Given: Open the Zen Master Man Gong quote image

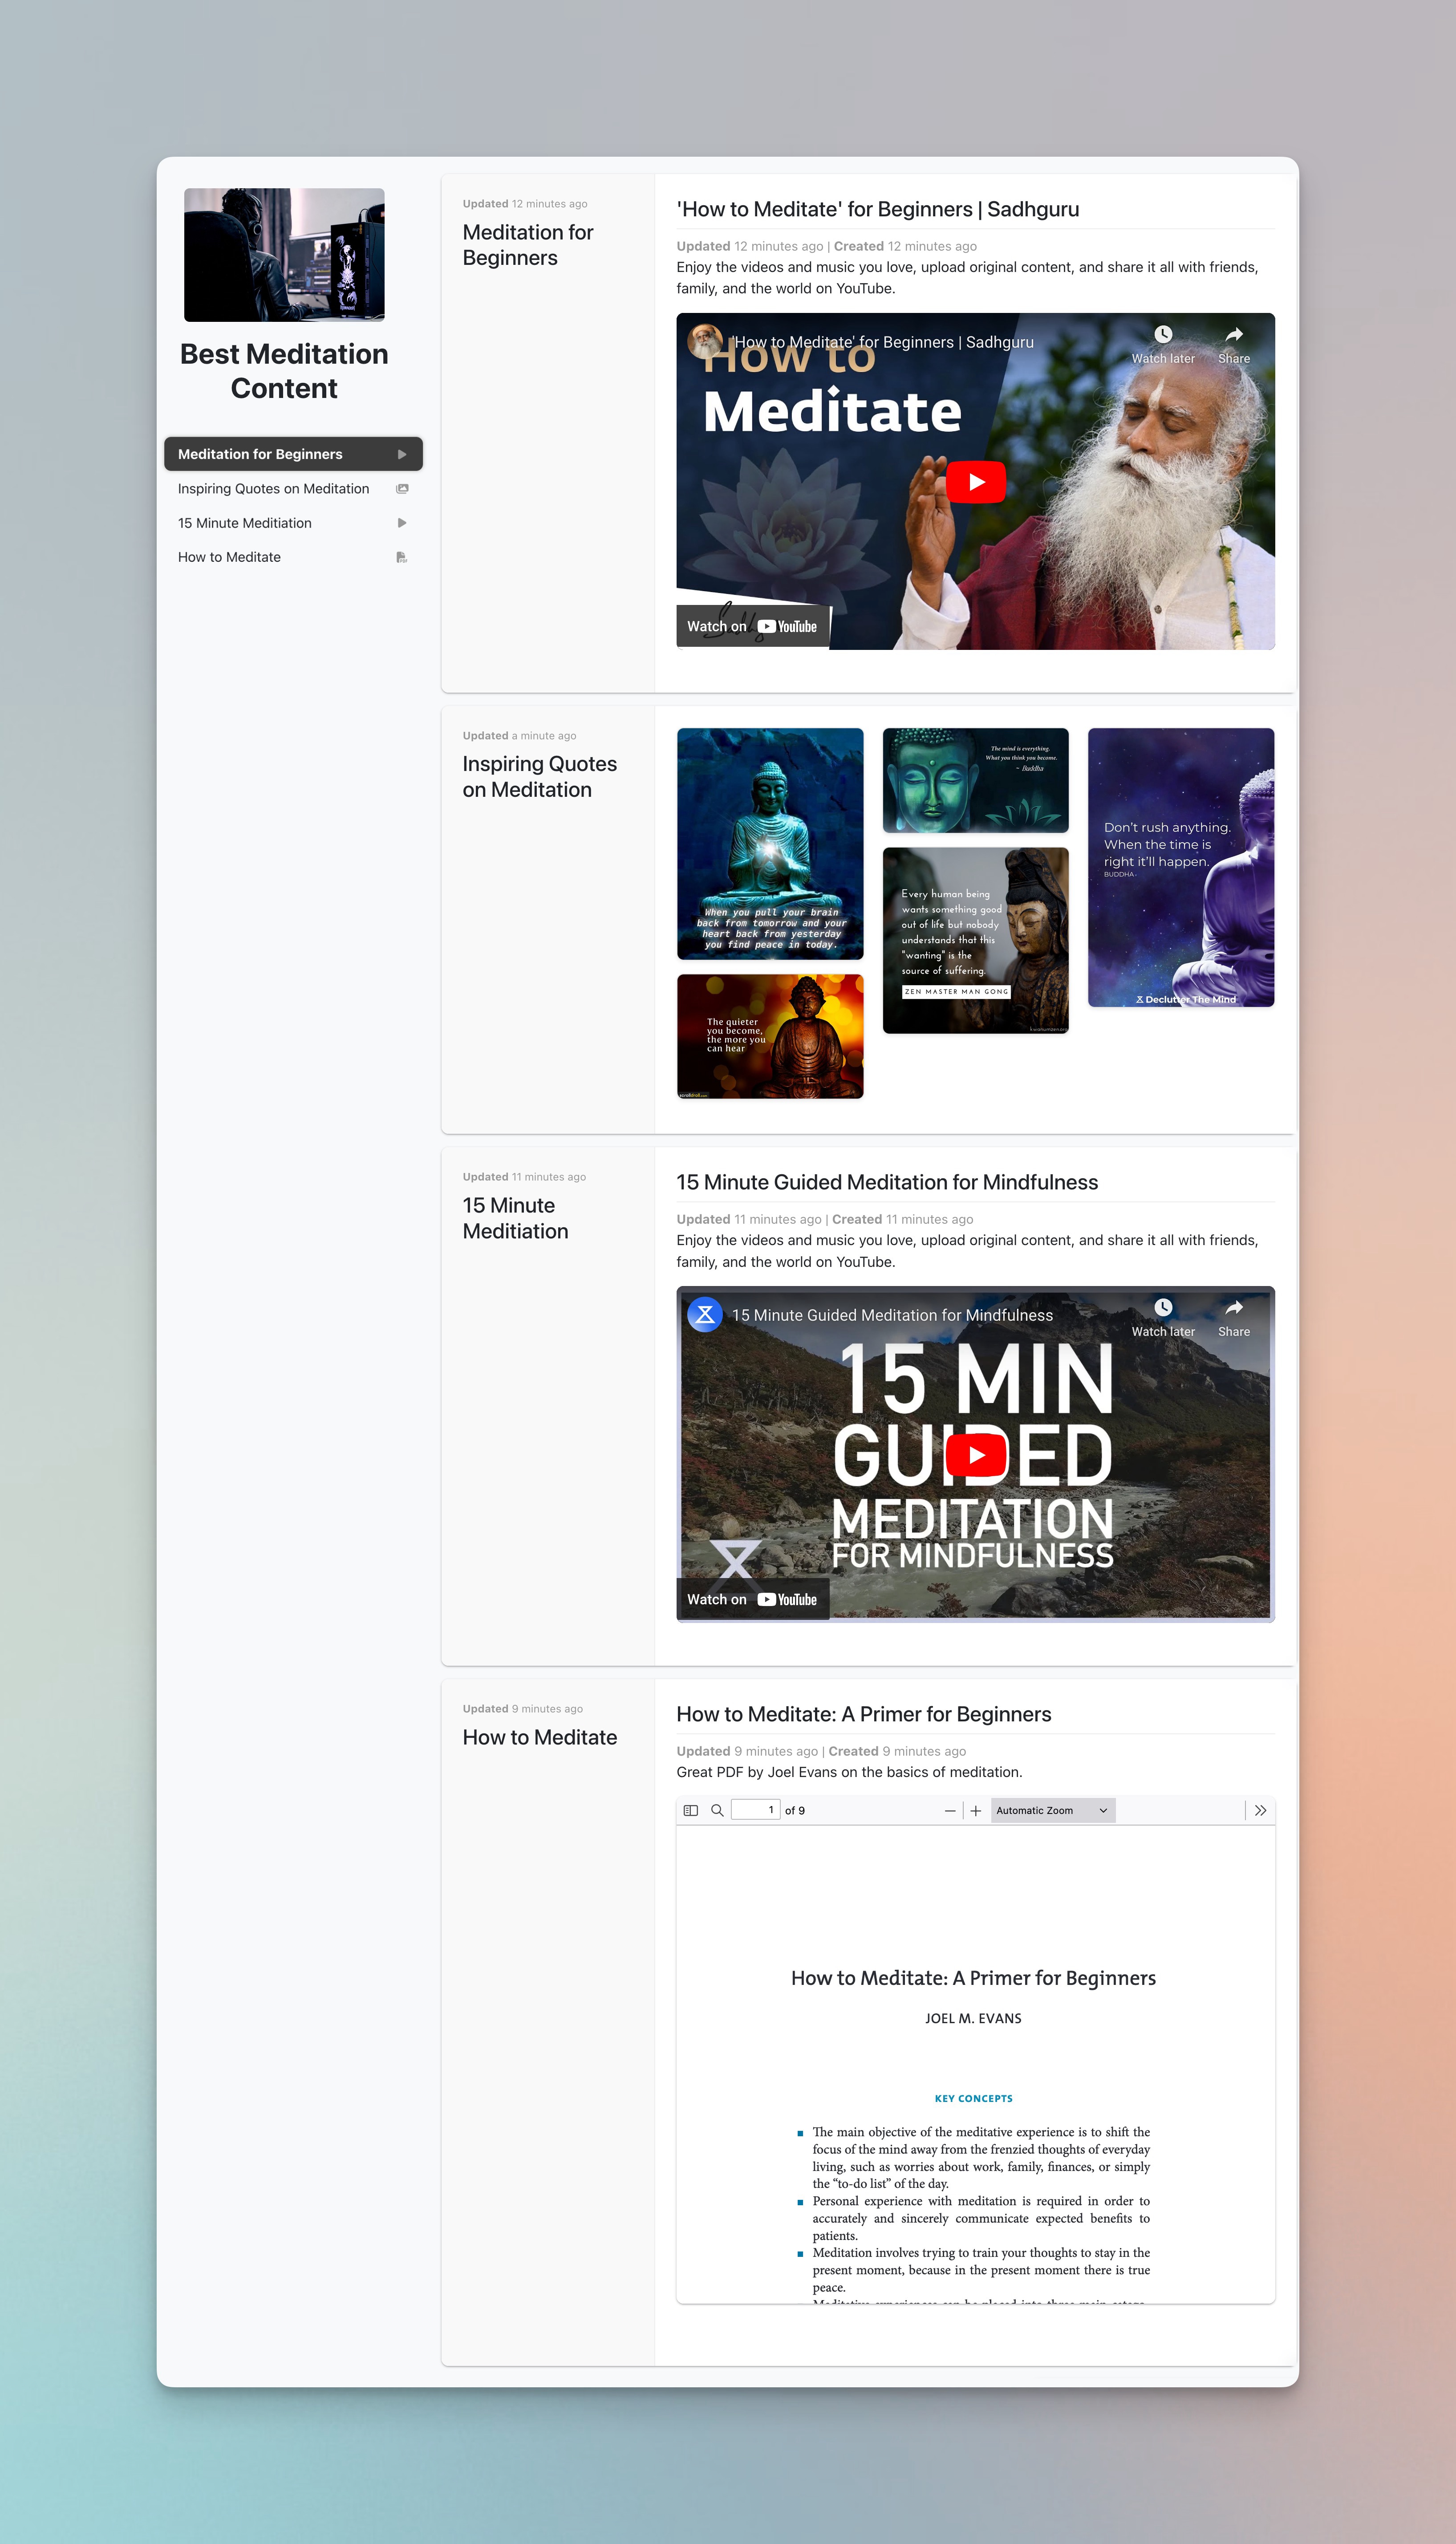Looking at the screenshot, I should pos(976,940).
